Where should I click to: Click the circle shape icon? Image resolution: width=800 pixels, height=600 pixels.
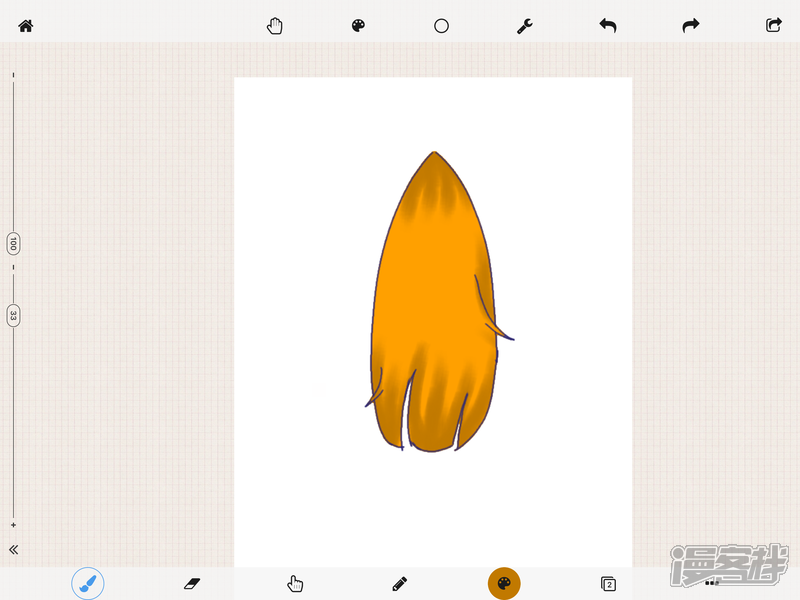pyautogui.click(x=441, y=26)
